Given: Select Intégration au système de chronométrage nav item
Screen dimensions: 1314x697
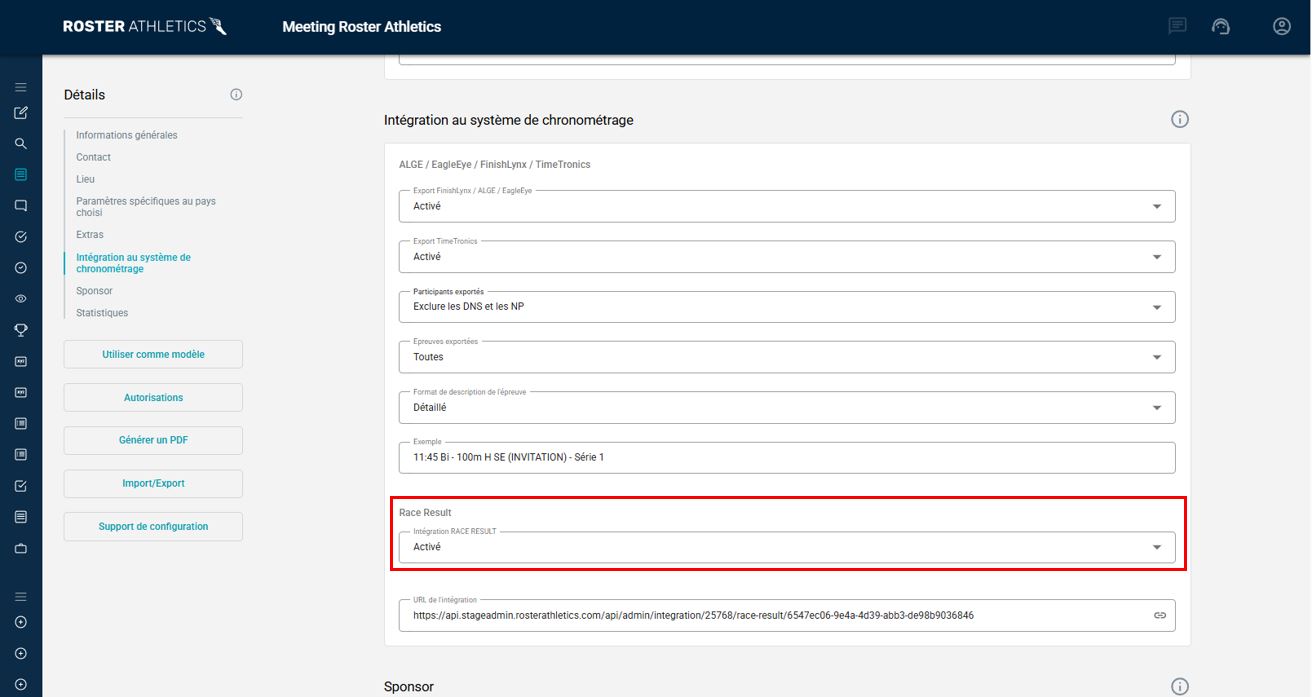Looking at the screenshot, I should tap(133, 263).
